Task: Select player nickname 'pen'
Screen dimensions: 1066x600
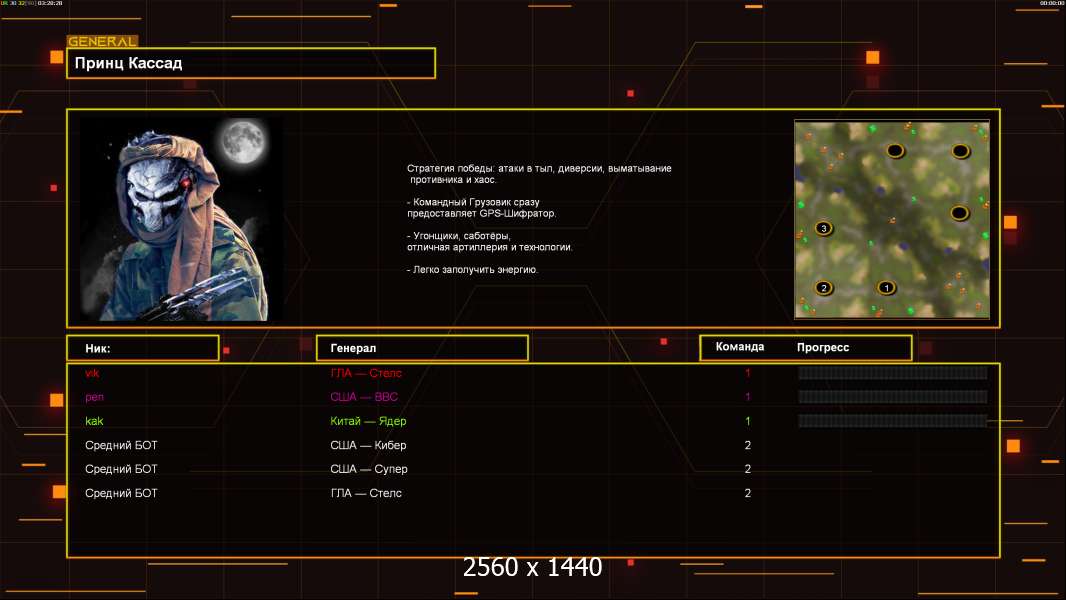Action: tap(94, 398)
